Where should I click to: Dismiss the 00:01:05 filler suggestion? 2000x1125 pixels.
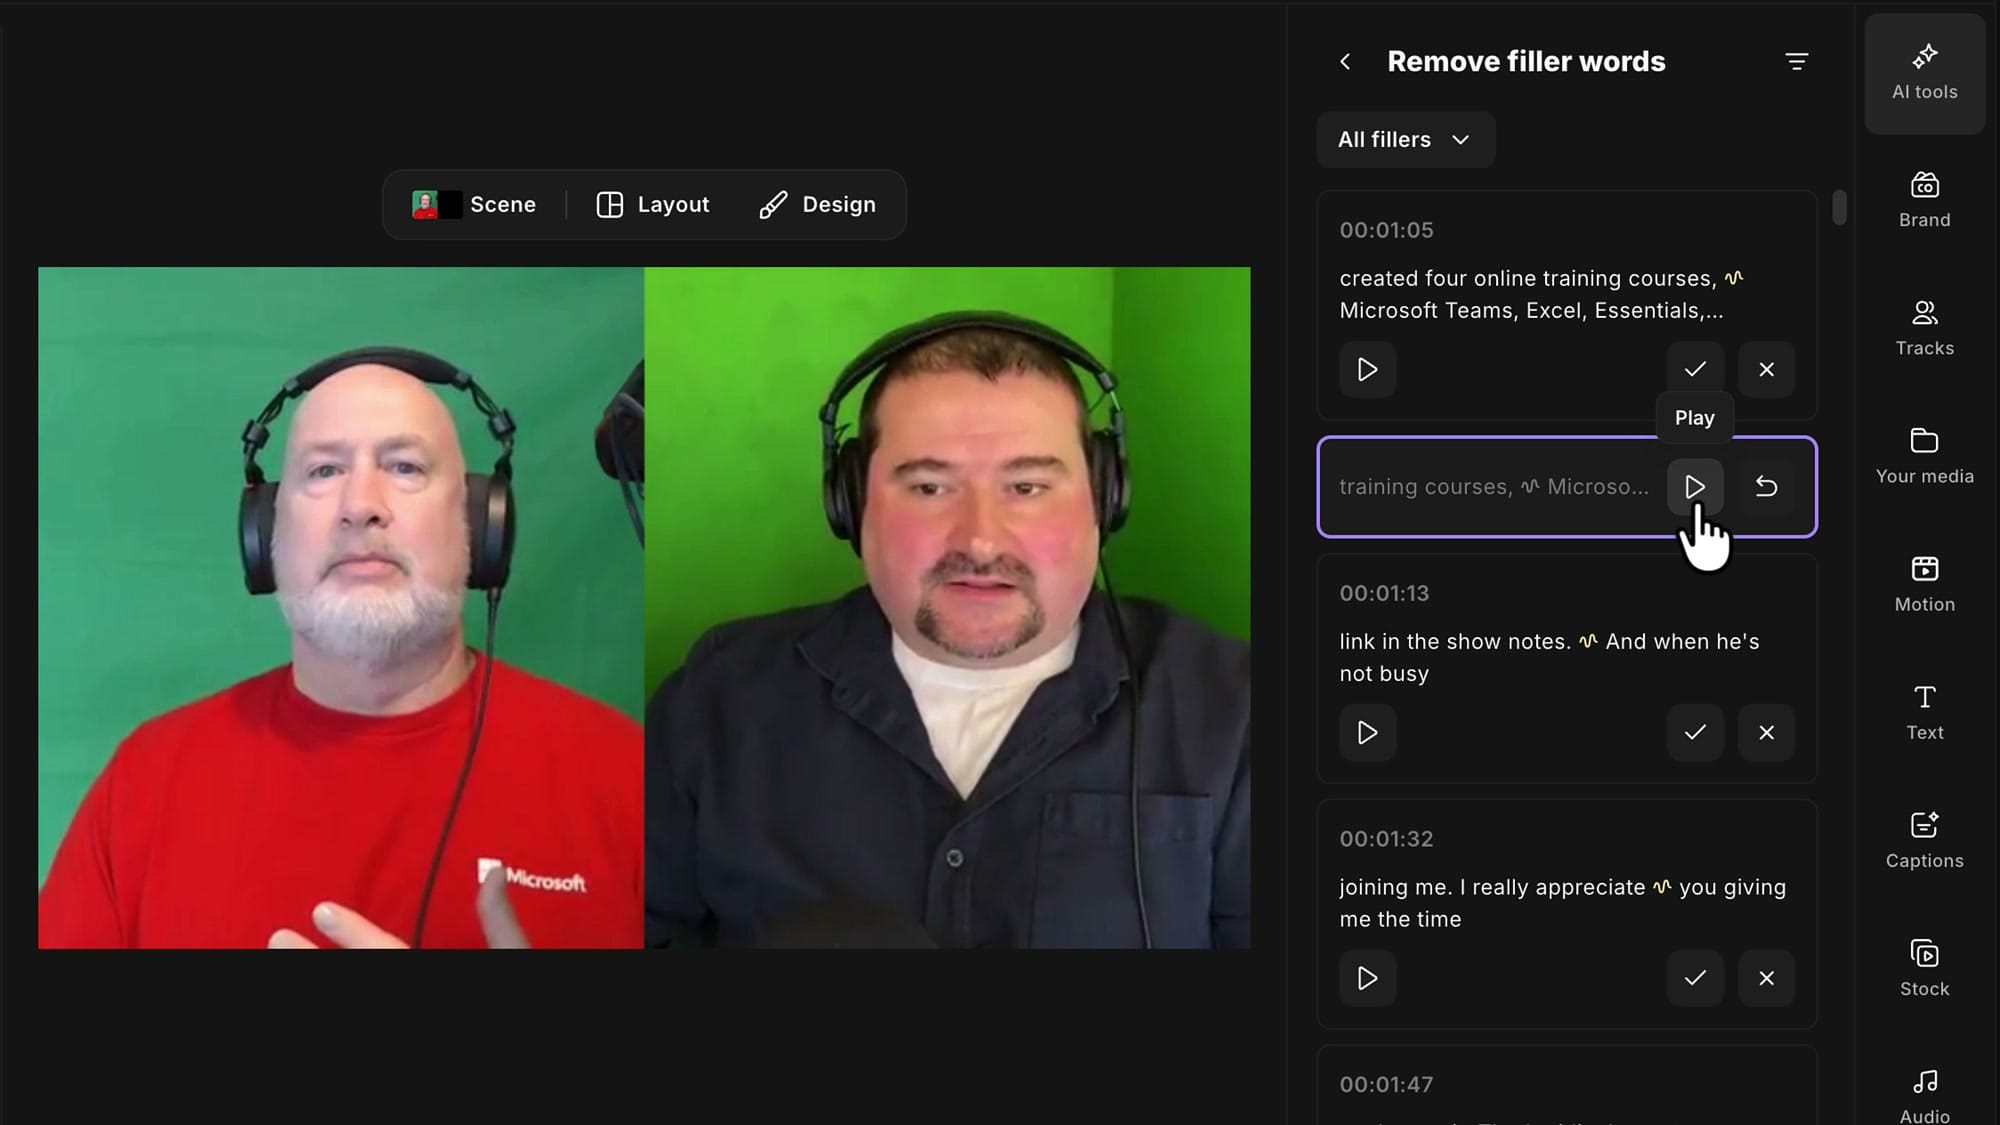1766,369
